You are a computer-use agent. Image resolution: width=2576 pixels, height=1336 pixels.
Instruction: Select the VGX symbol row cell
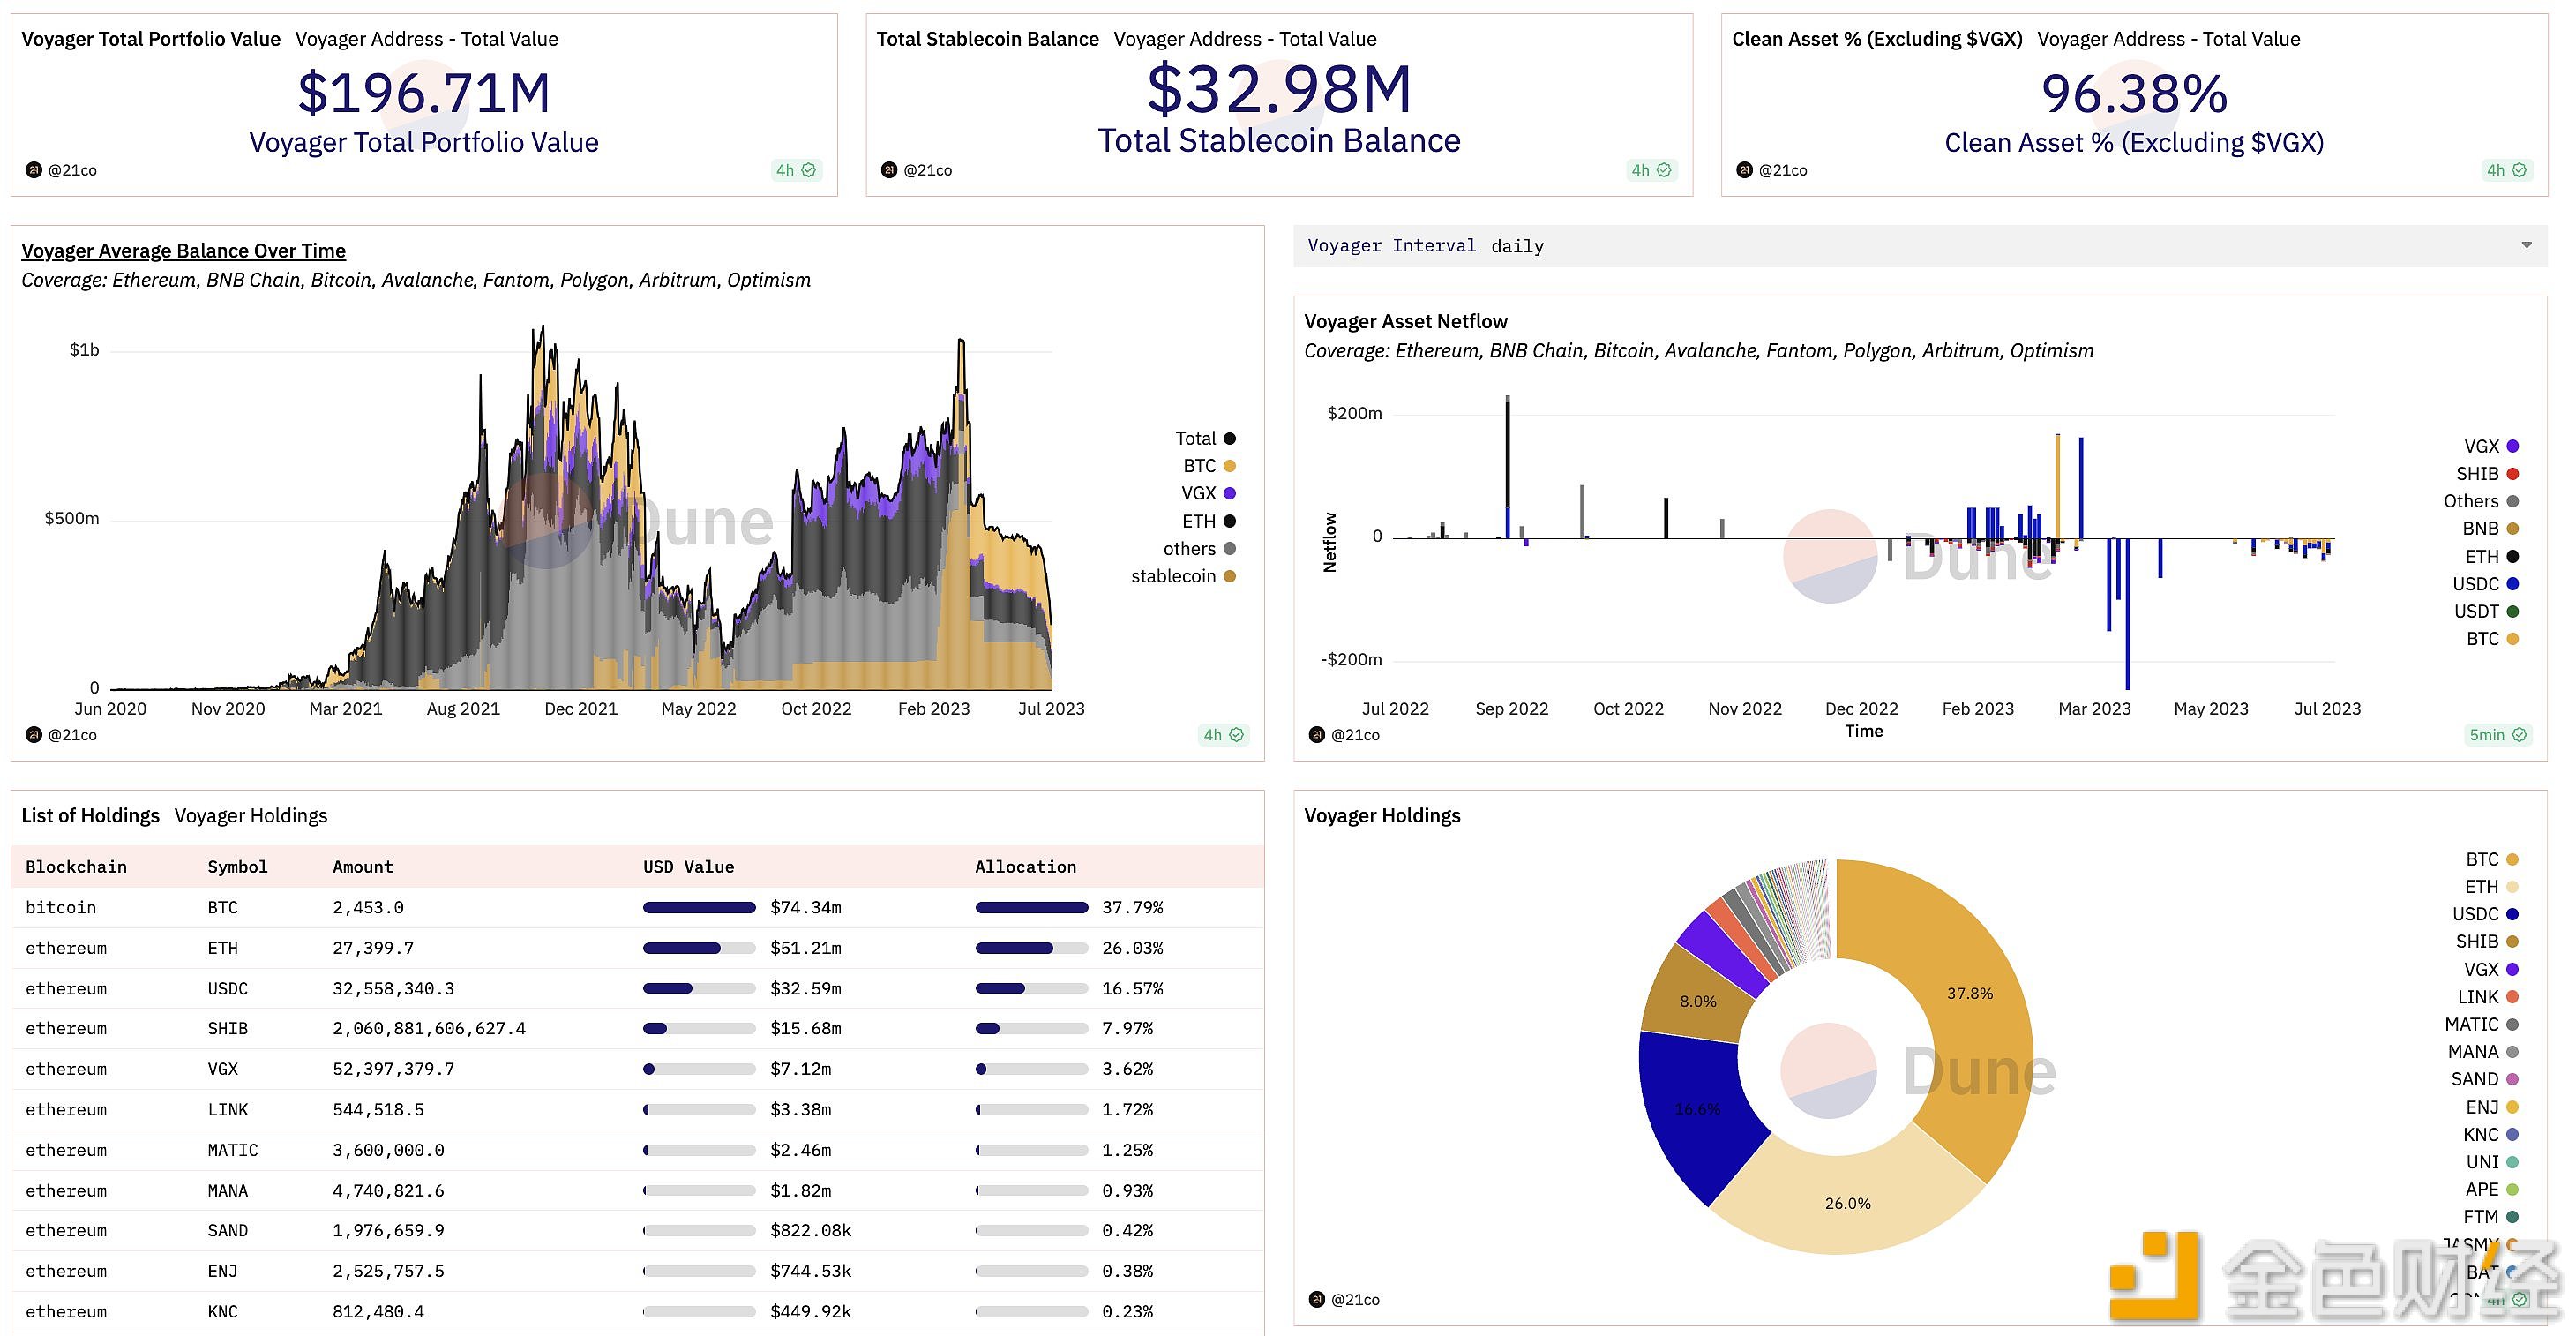tap(223, 1069)
